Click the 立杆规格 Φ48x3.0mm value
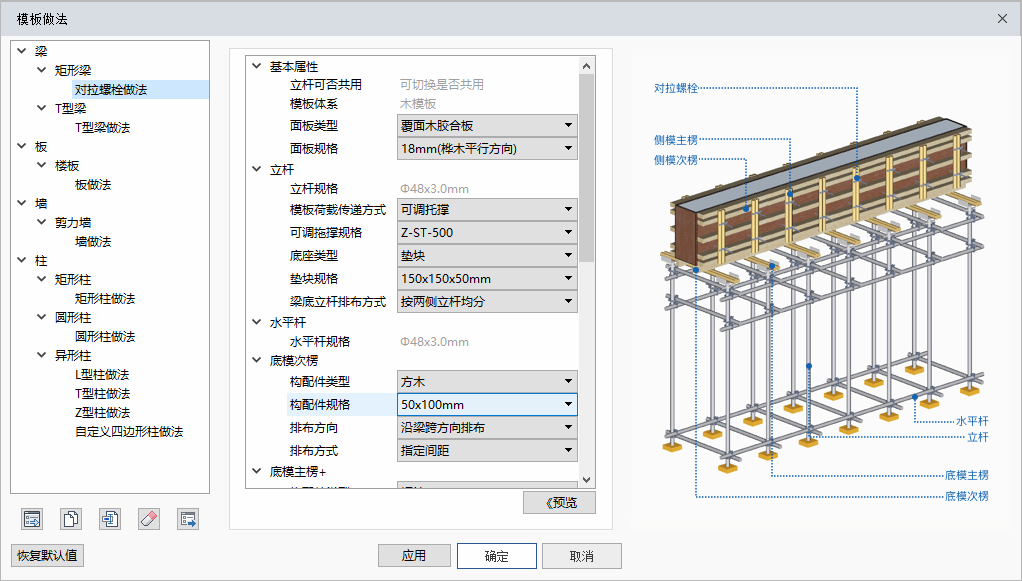This screenshot has width=1022, height=581. click(434, 189)
